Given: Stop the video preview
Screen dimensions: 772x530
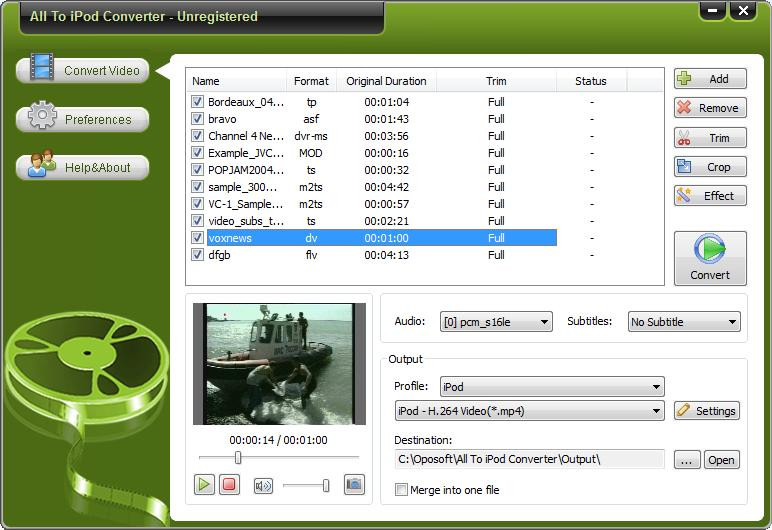Looking at the screenshot, I should (x=229, y=485).
